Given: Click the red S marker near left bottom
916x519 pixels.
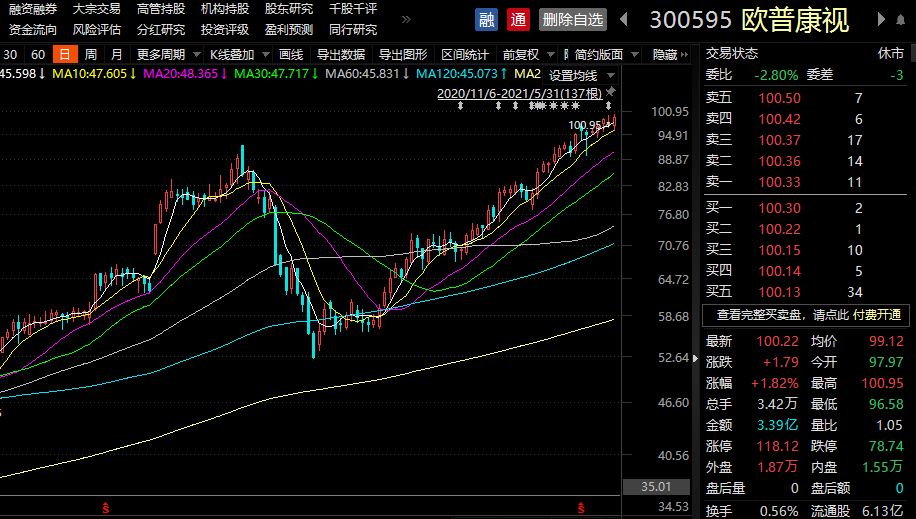Looking at the screenshot, I should (x=106, y=508).
